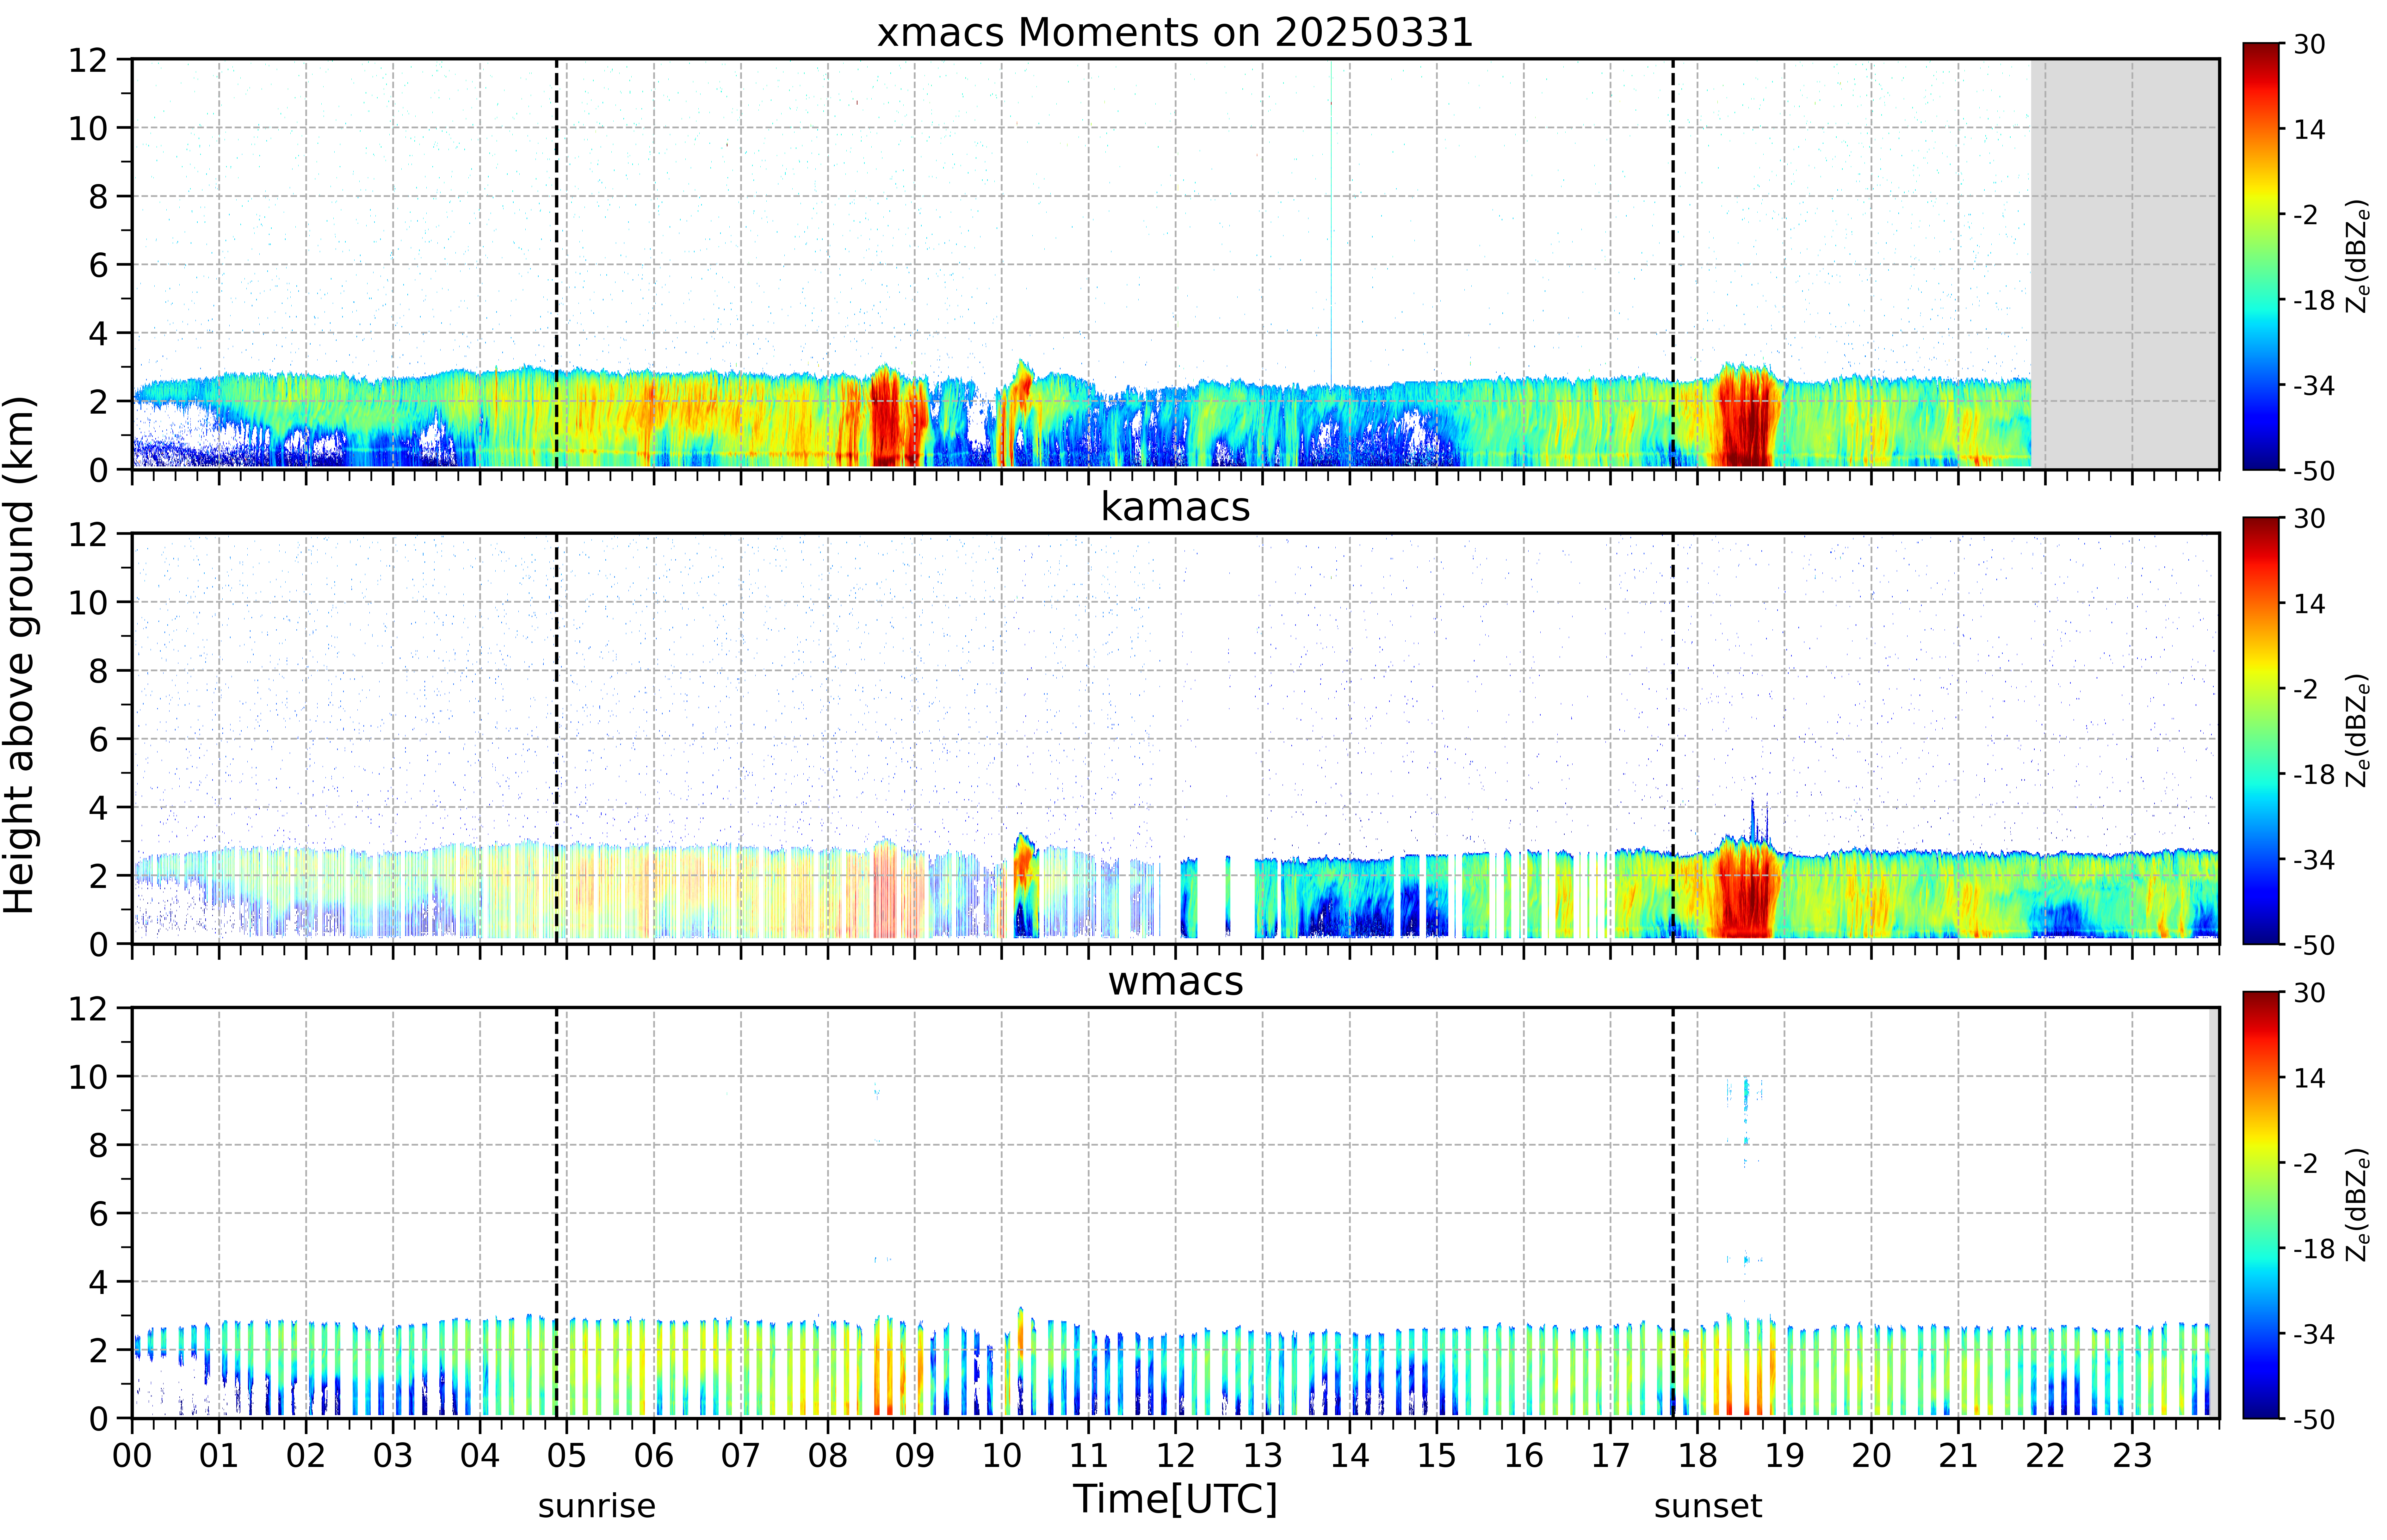
Task: Click the wmacs panel title
Action: (1175, 981)
